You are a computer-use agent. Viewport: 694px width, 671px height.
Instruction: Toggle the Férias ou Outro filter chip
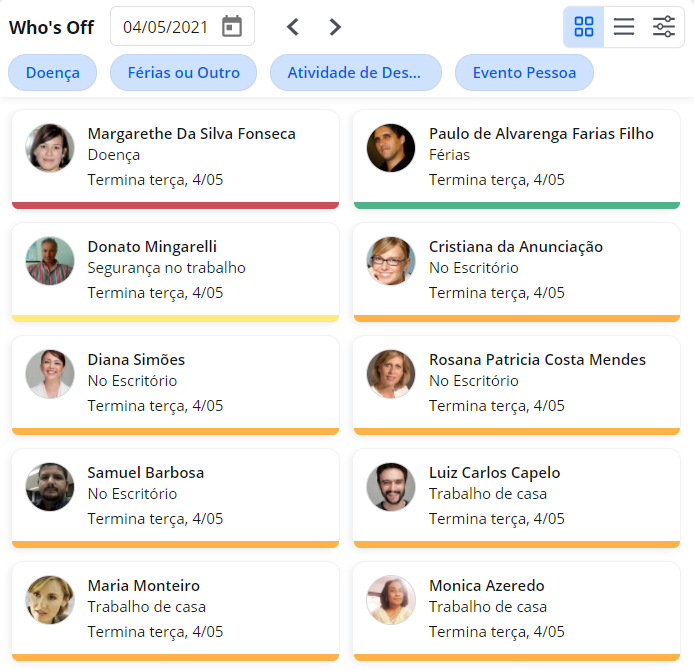pyautogui.click(x=184, y=73)
